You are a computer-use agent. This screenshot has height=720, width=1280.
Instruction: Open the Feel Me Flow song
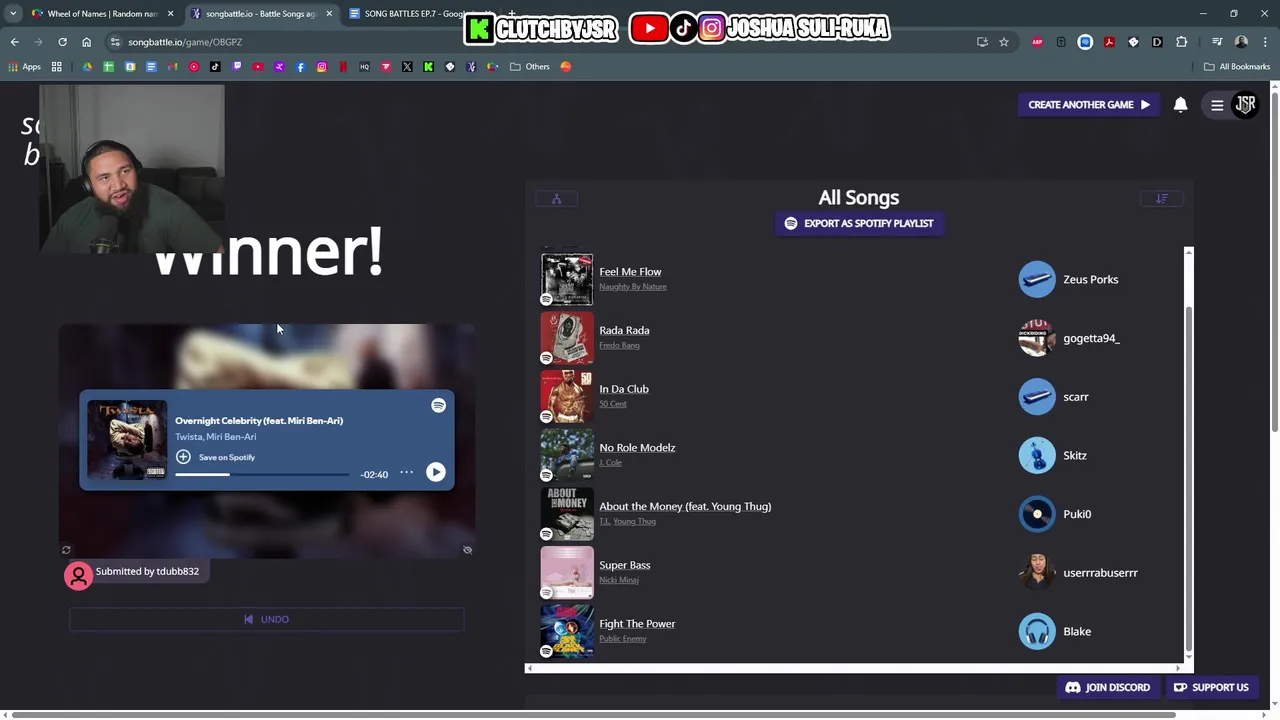coord(630,272)
